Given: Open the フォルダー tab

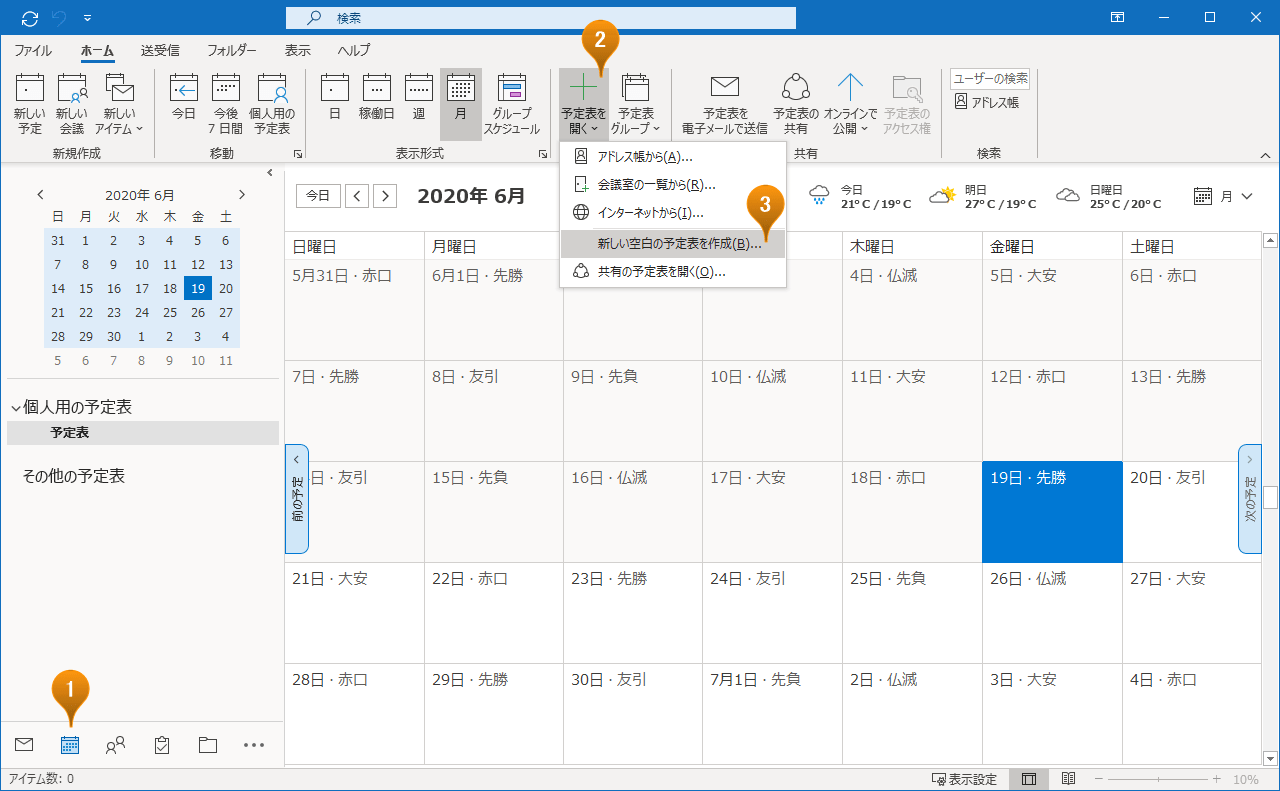Looking at the screenshot, I should pos(232,50).
